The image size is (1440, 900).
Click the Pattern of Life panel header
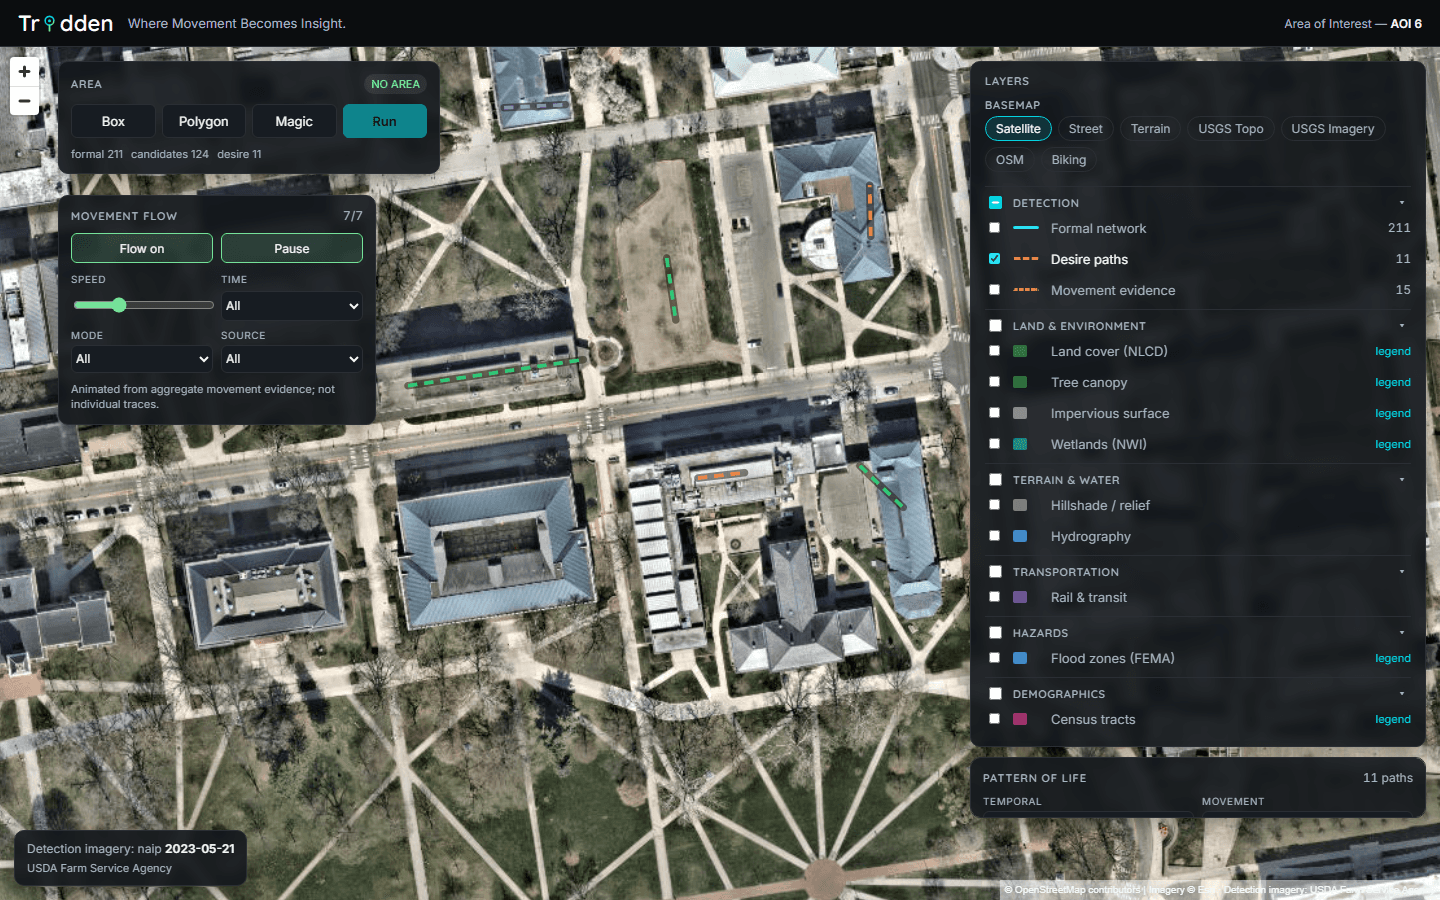pos(1197,778)
